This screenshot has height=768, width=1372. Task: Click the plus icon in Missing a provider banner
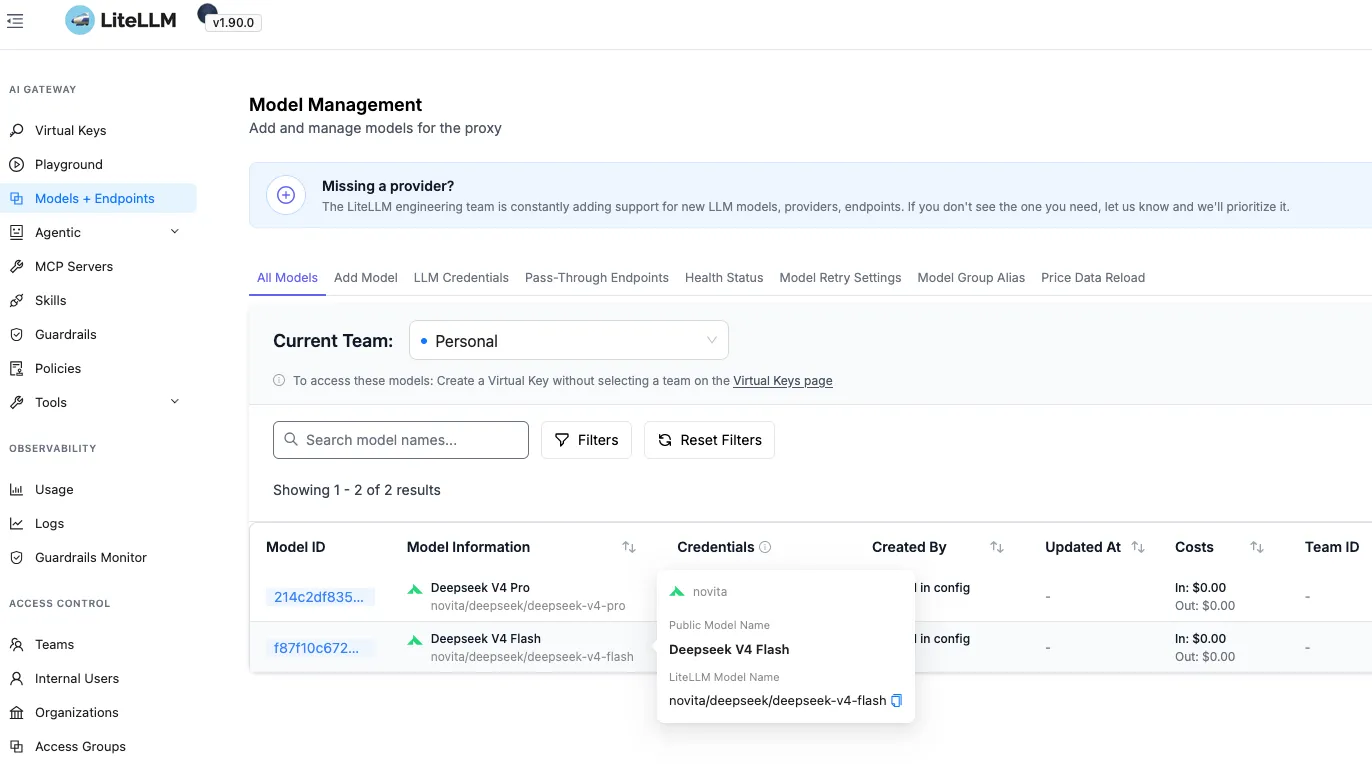[286, 195]
